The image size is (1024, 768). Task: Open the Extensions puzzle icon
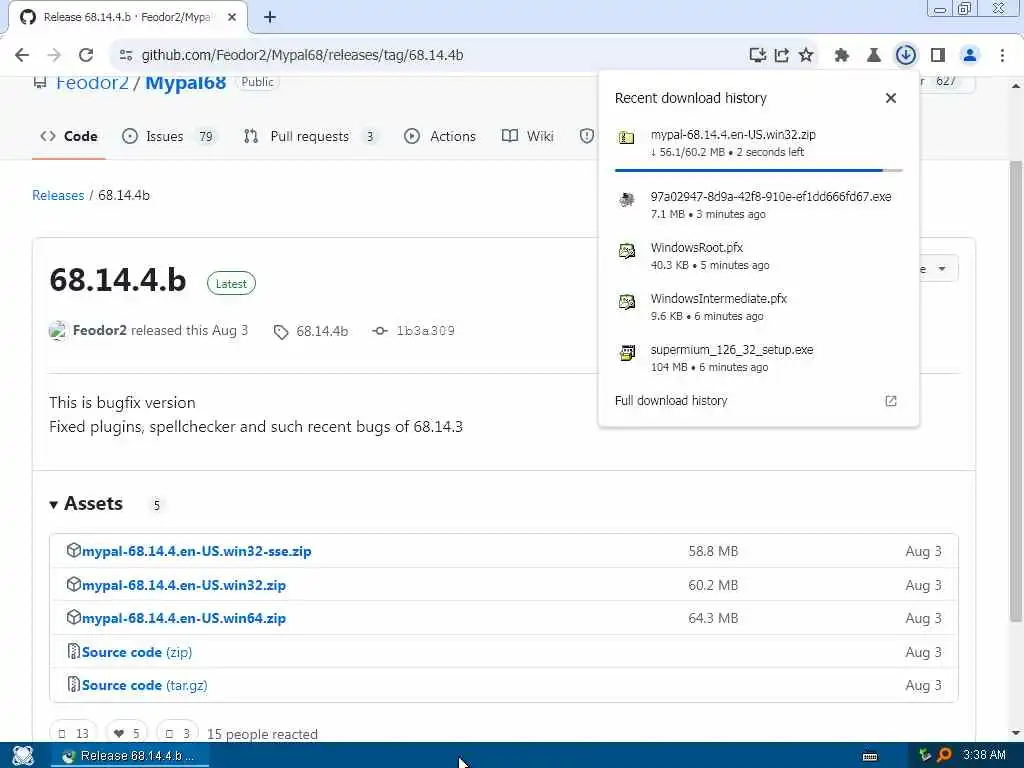842,55
